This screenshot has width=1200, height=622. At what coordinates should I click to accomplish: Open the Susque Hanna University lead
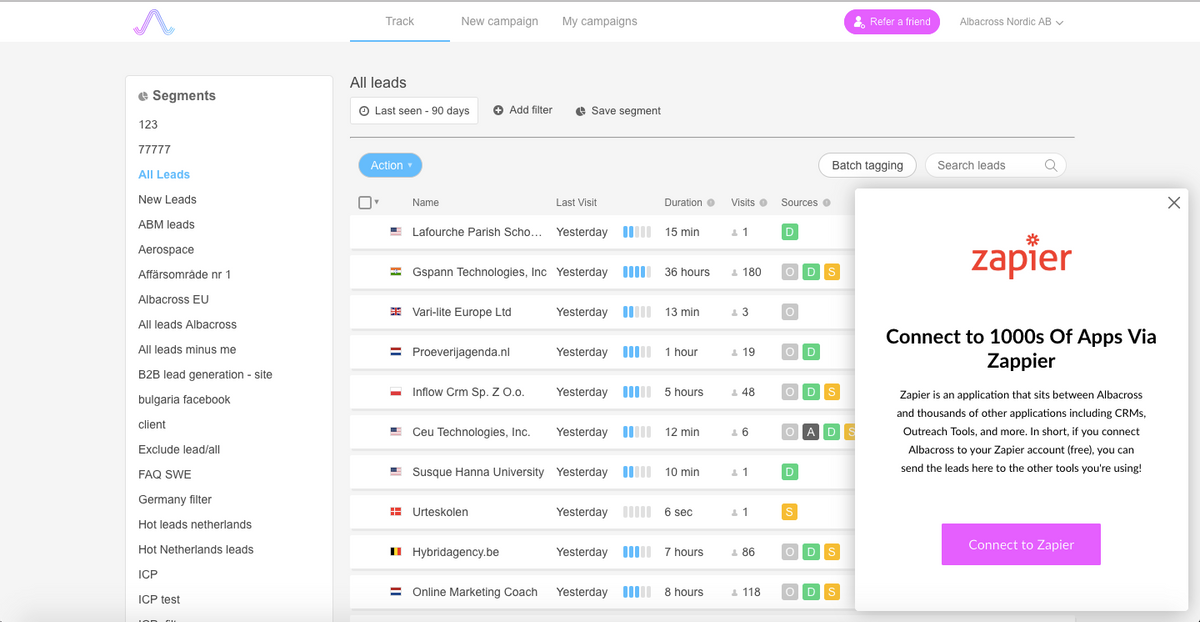click(478, 472)
